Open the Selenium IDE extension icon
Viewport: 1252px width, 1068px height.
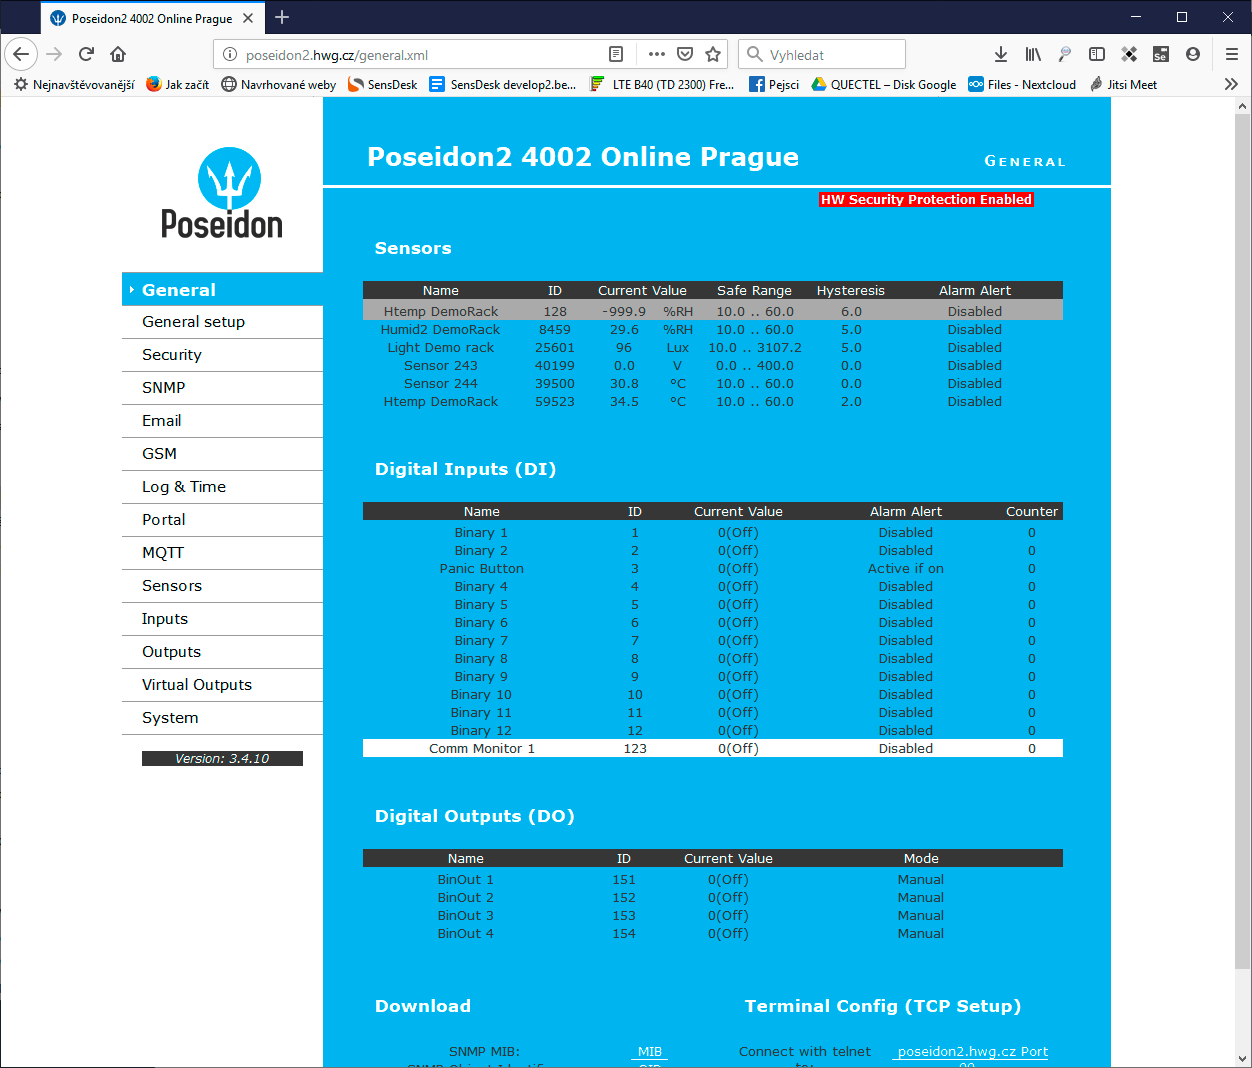[x=1161, y=54]
